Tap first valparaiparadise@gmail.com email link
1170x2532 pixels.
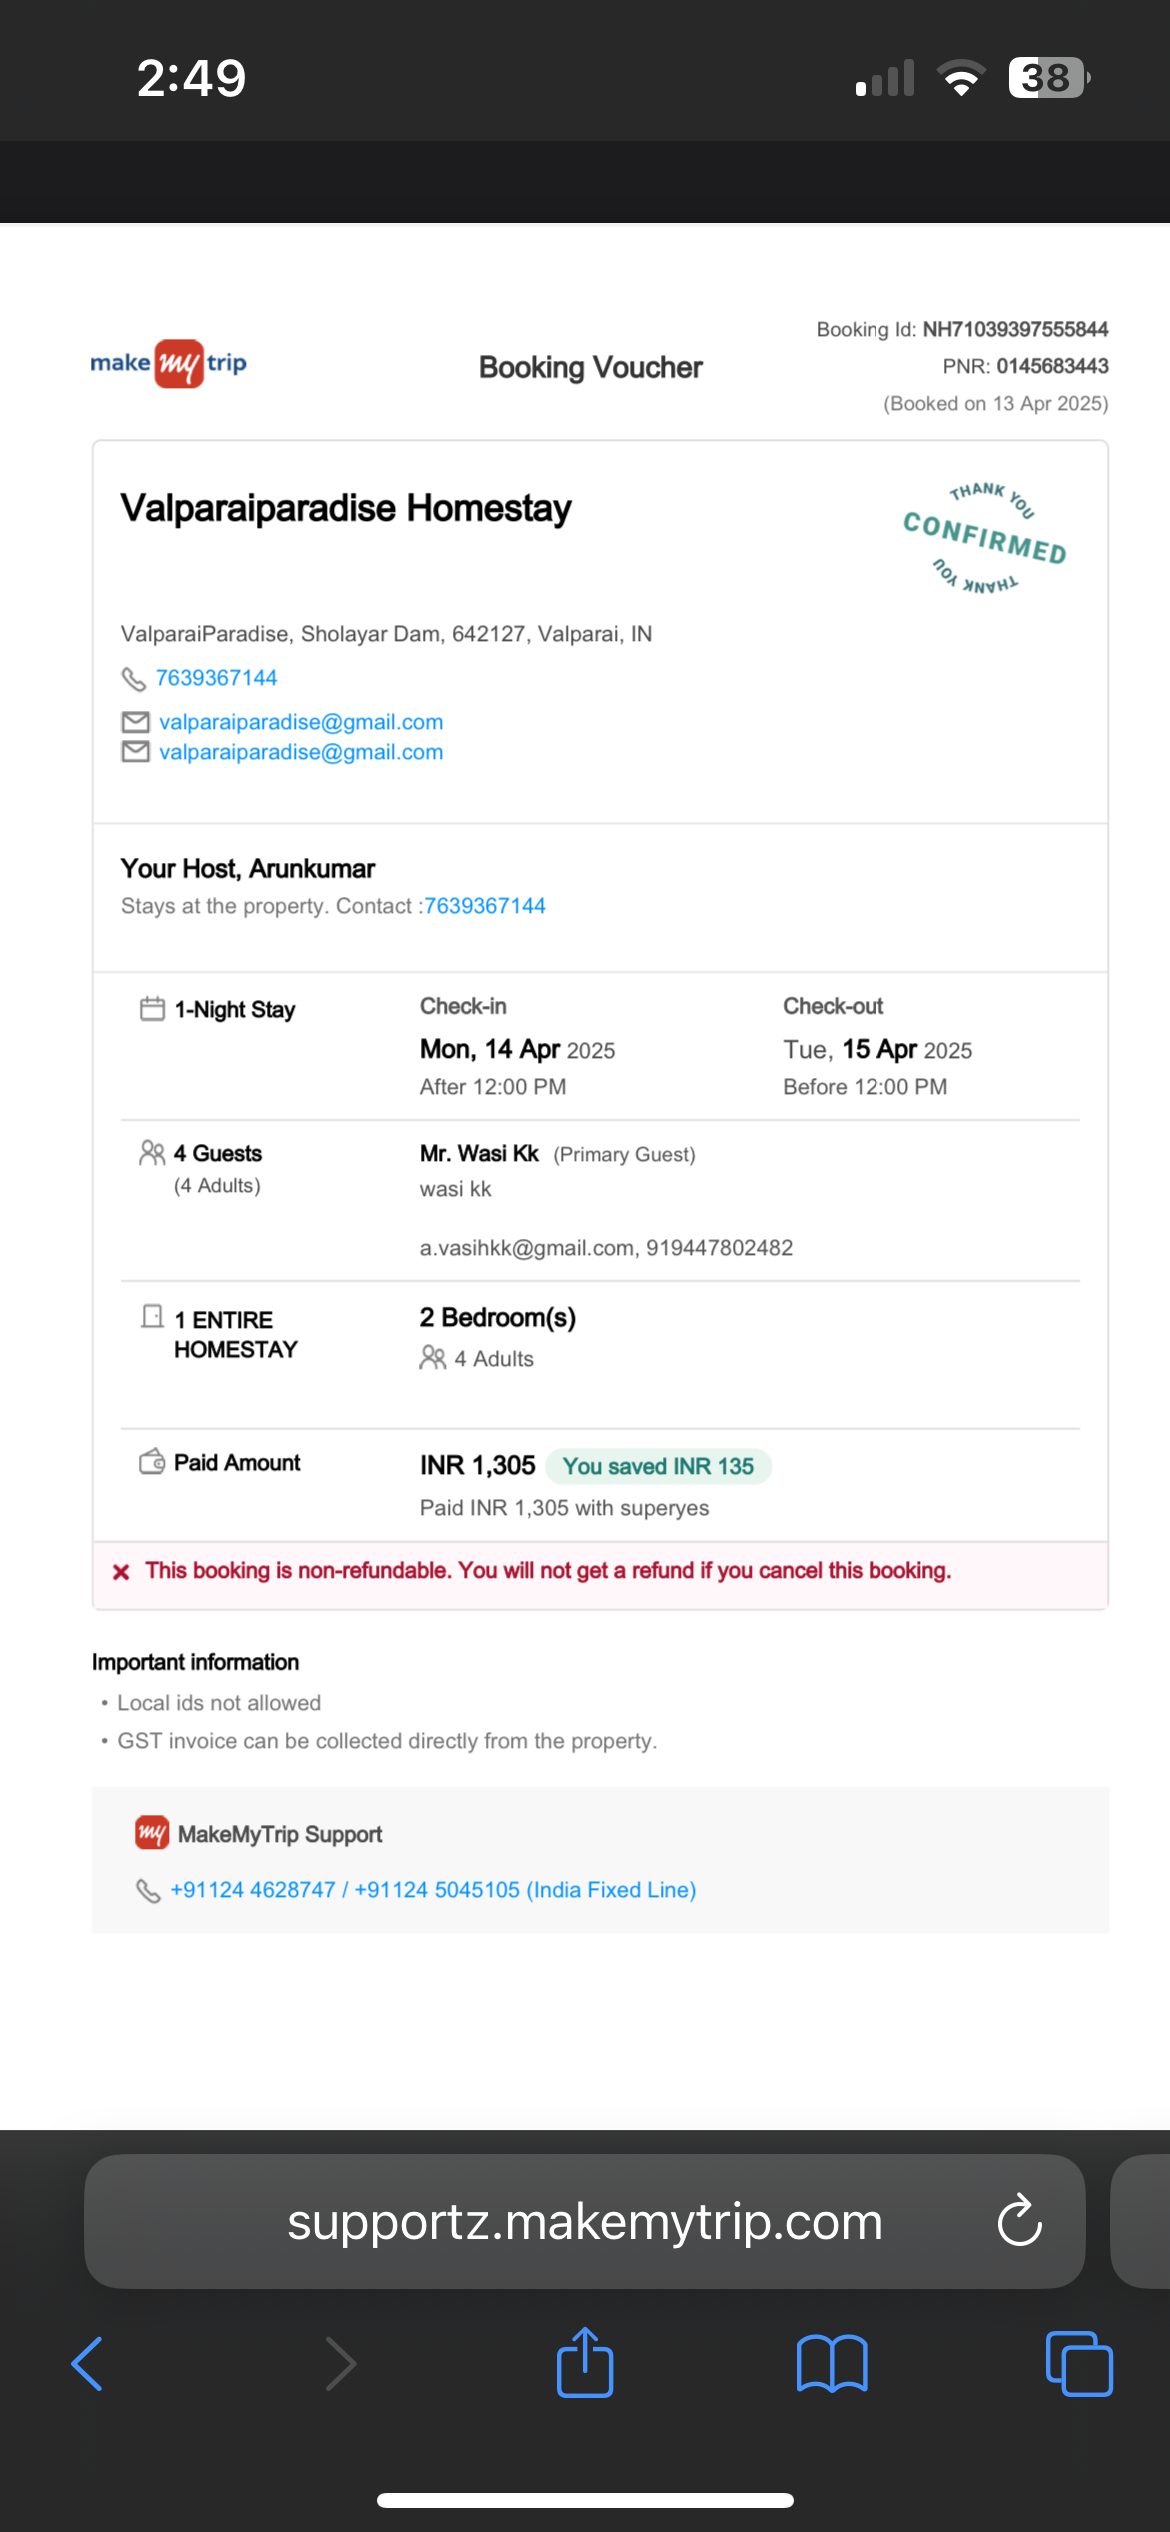click(301, 722)
